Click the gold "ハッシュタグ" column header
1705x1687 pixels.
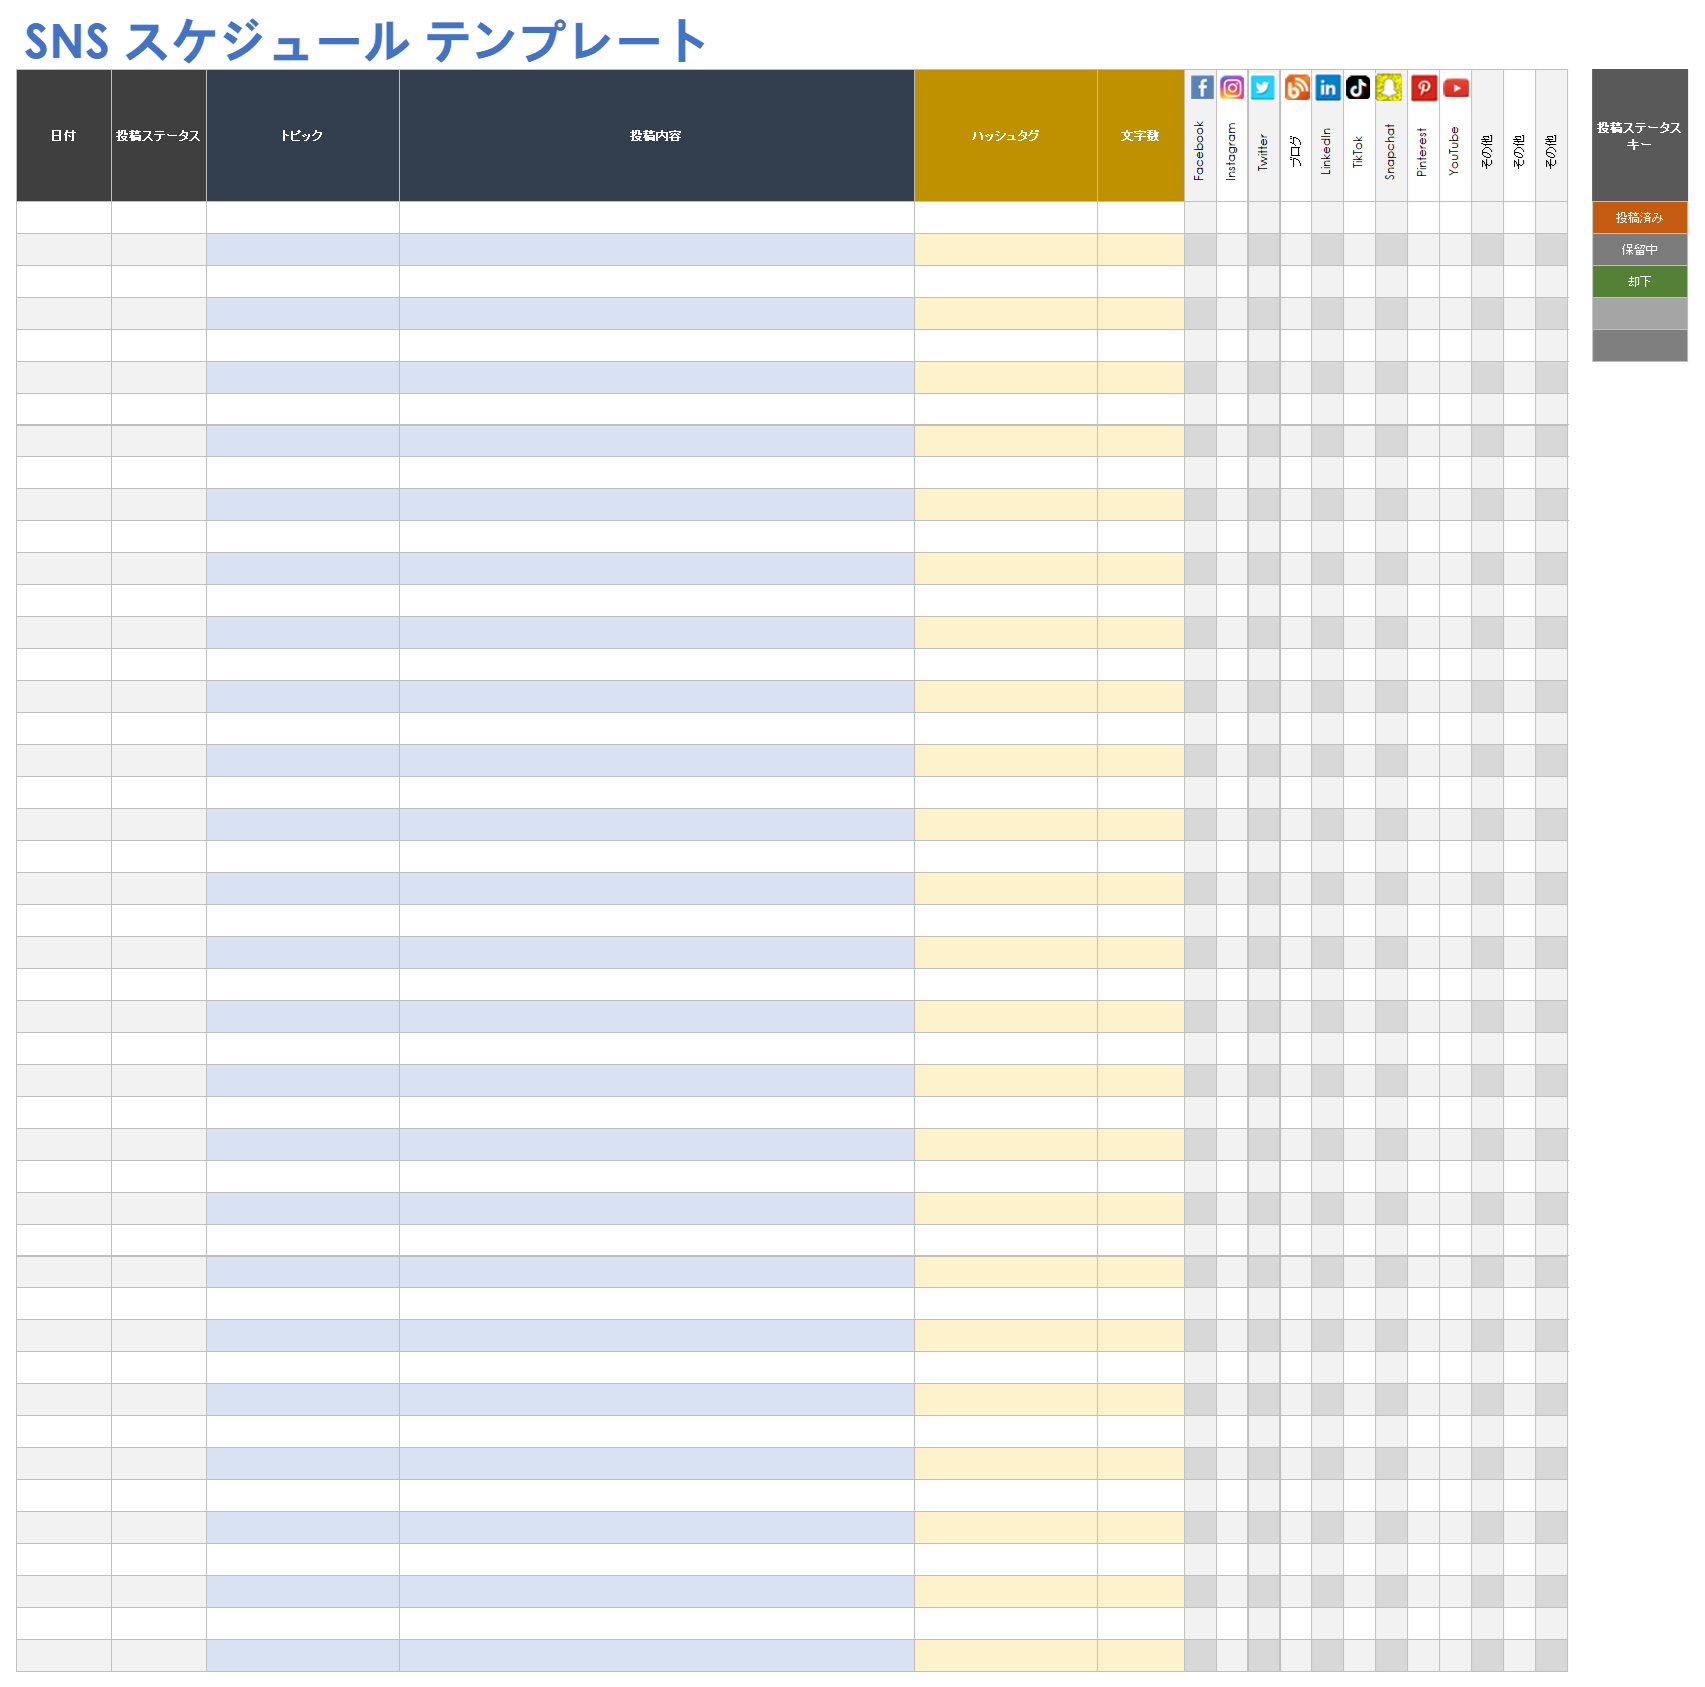coord(1006,136)
